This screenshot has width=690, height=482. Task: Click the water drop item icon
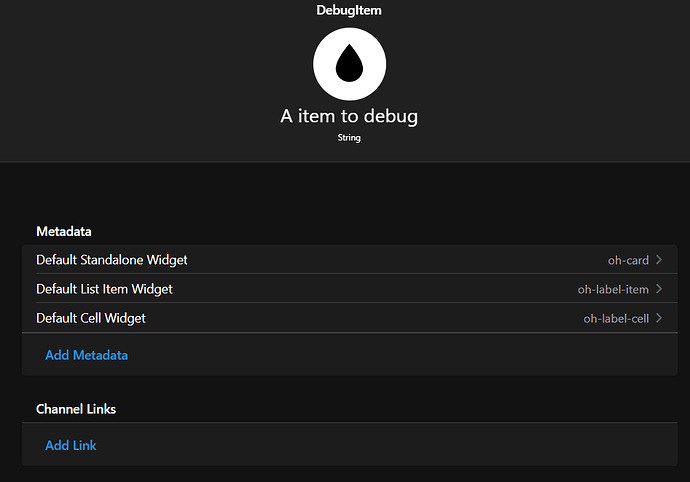click(x=349, y=64)
